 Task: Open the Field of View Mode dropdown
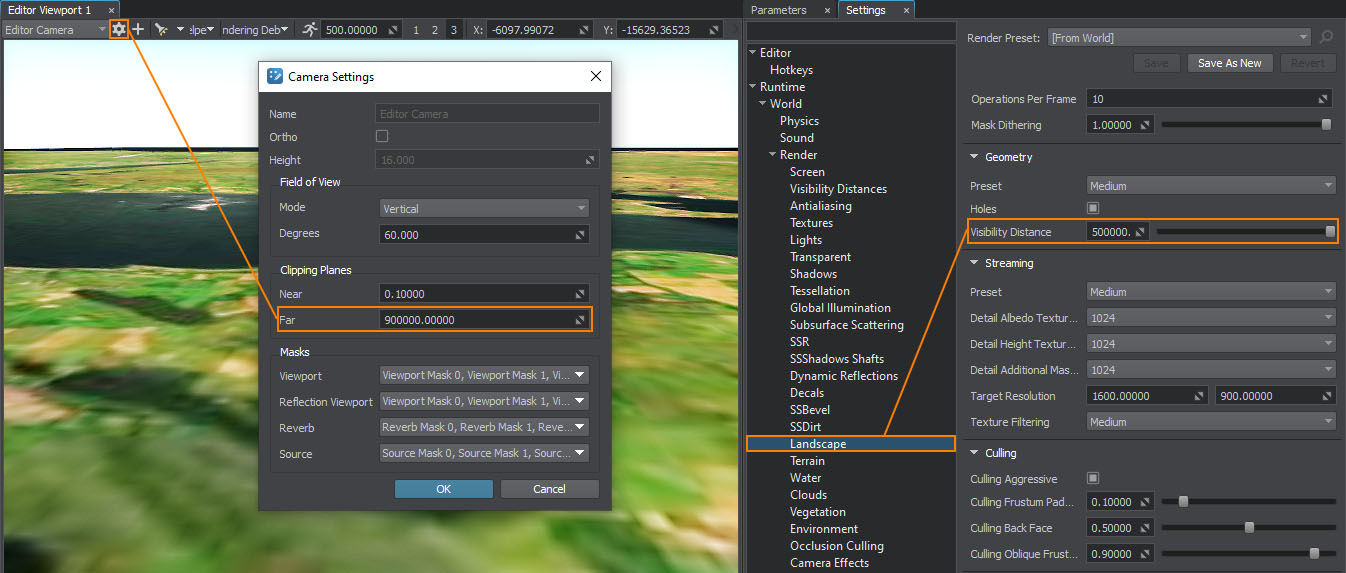[x=485, y=209]
